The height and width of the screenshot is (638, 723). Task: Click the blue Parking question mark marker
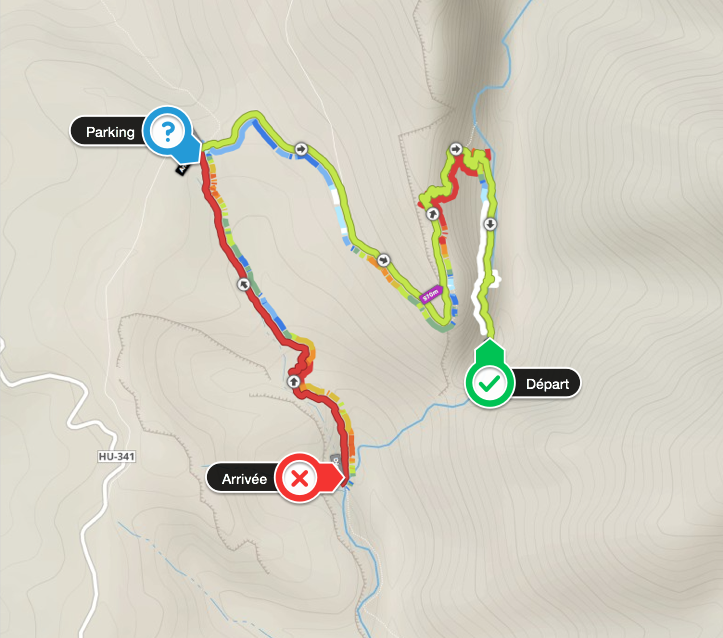(167, 132)
